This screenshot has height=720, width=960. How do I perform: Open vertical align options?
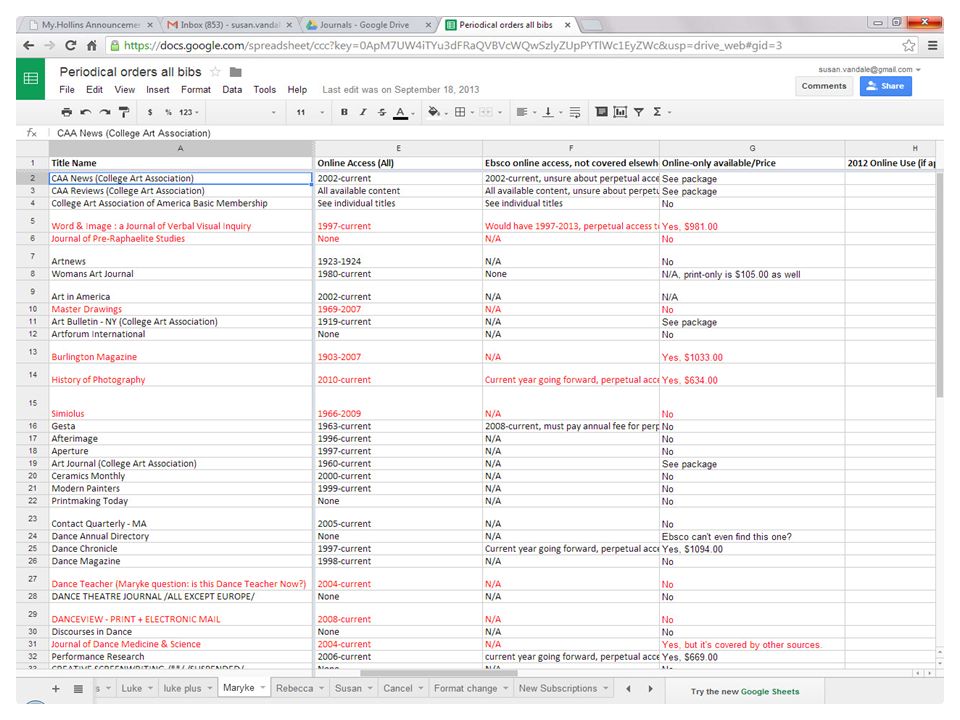tap(552, 112)
